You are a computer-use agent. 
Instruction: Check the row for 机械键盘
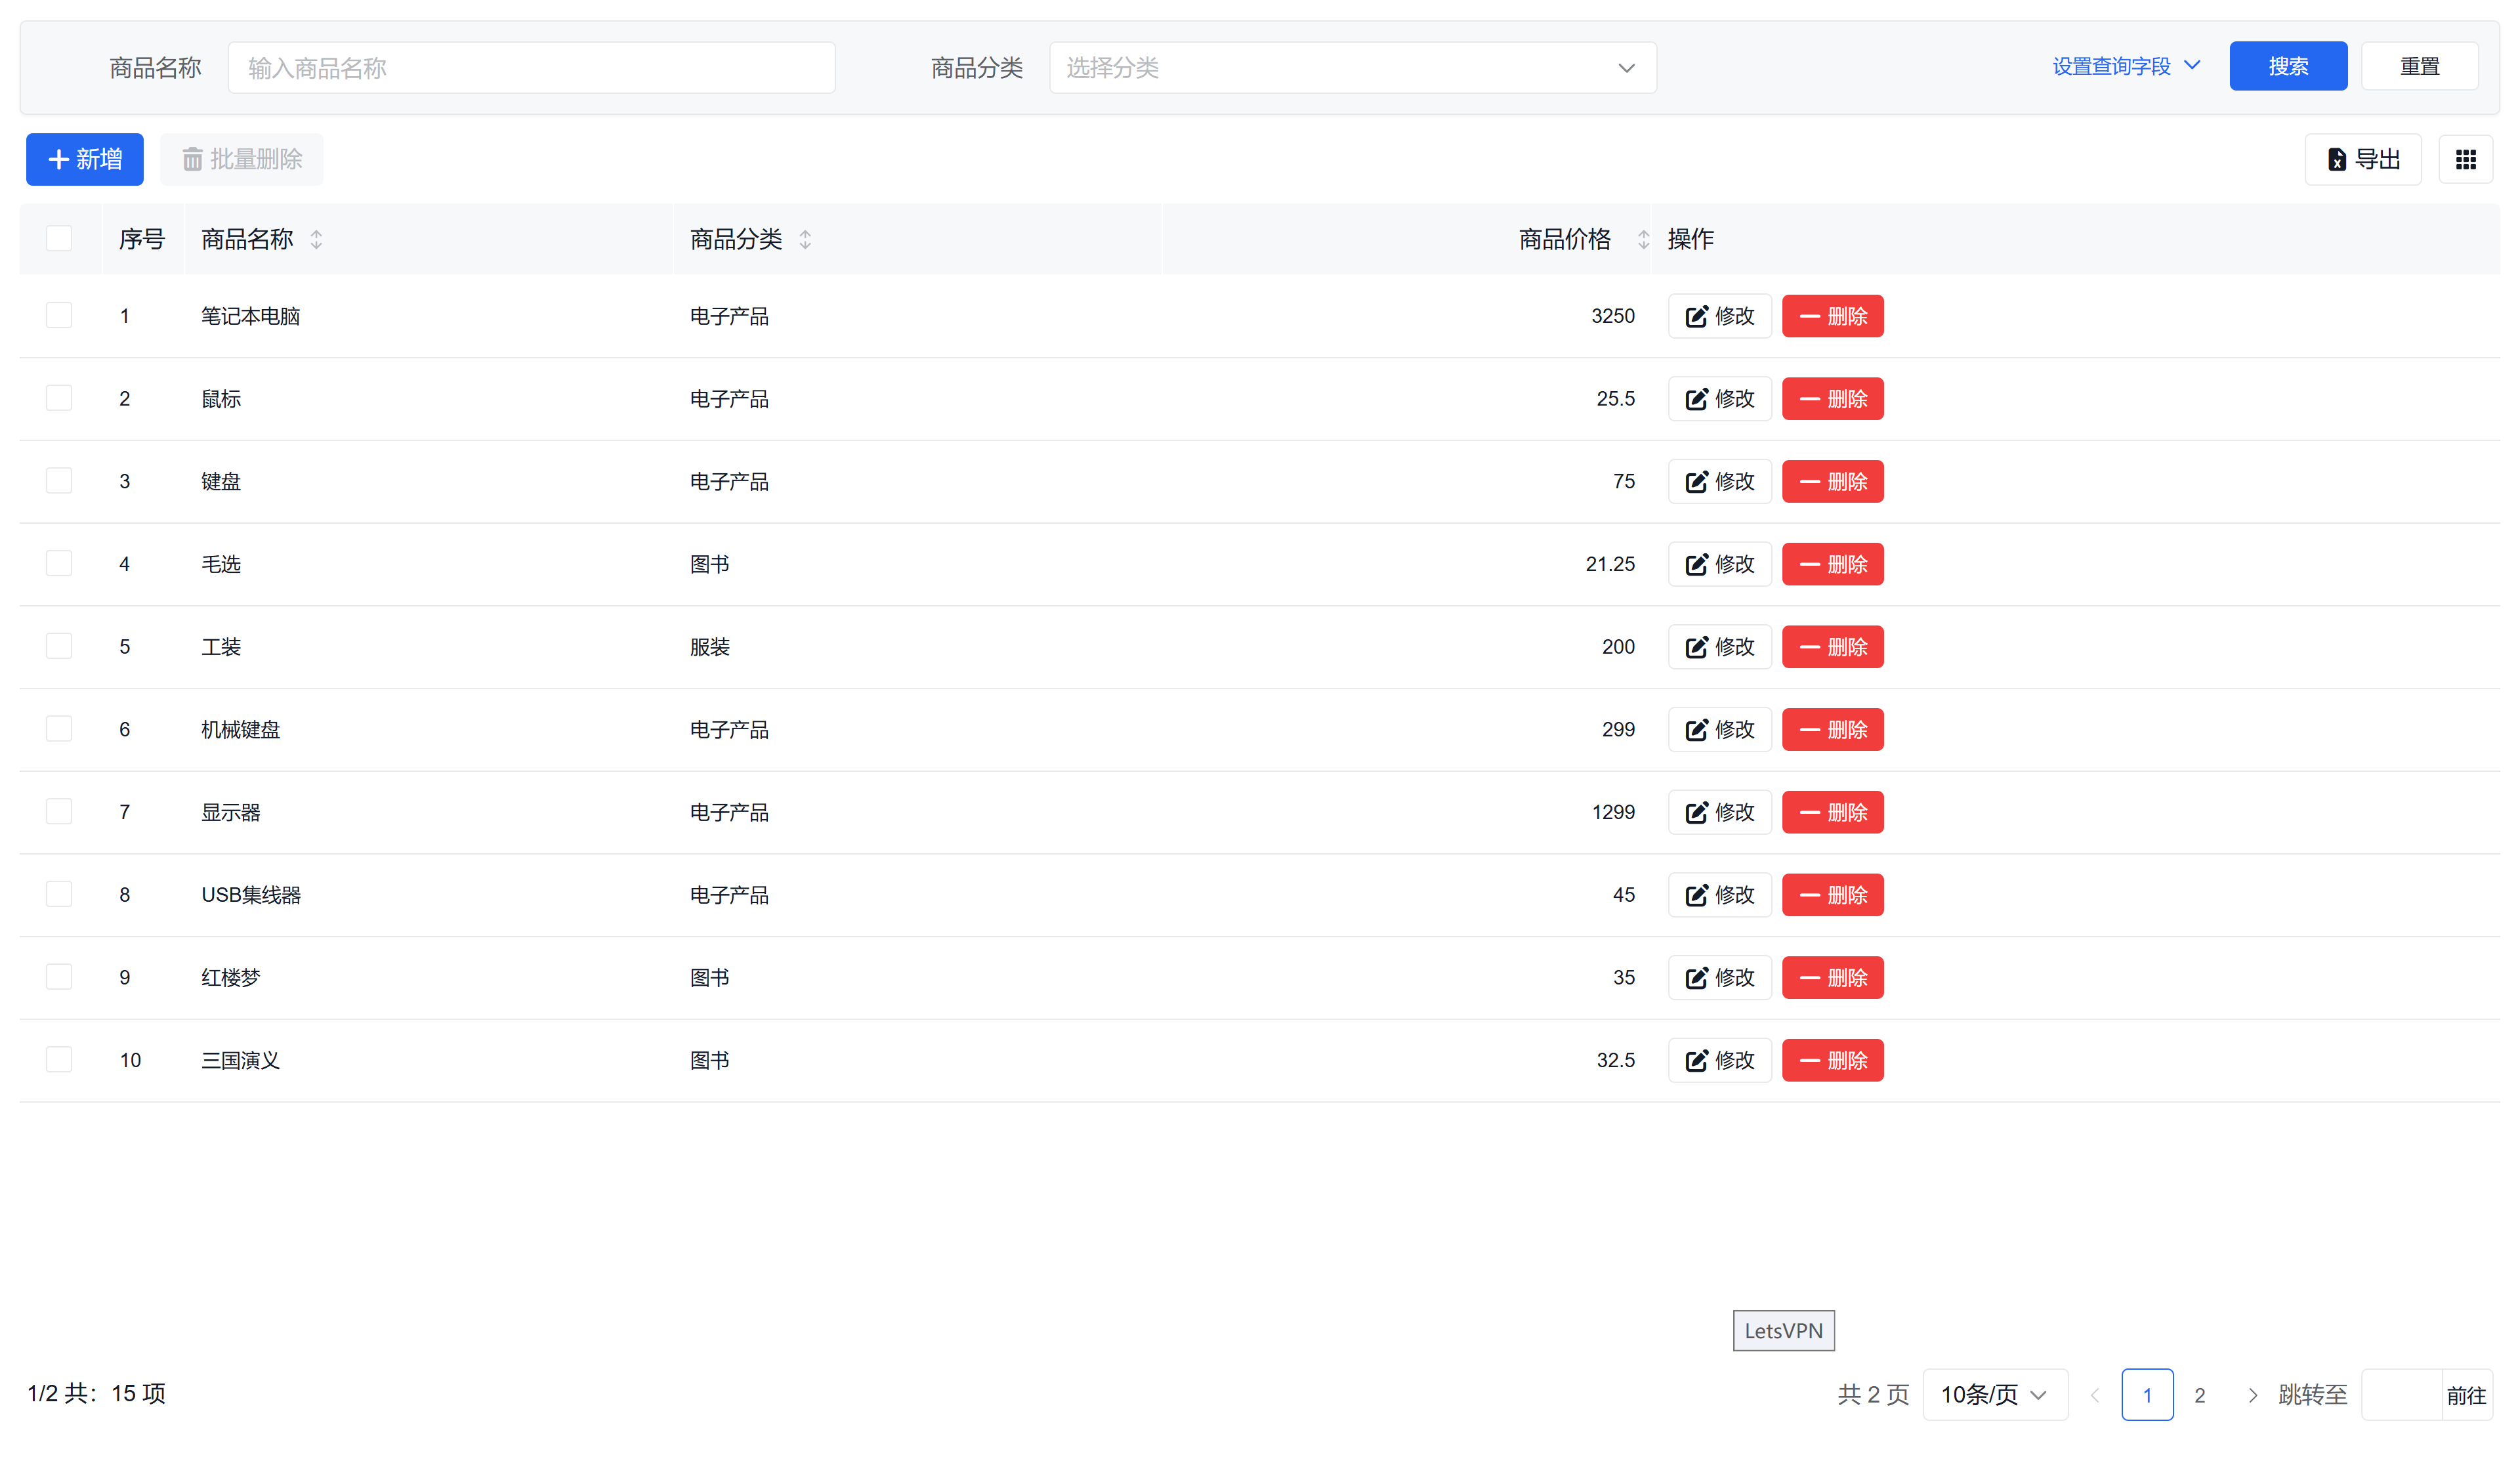[x=59, y=729]
